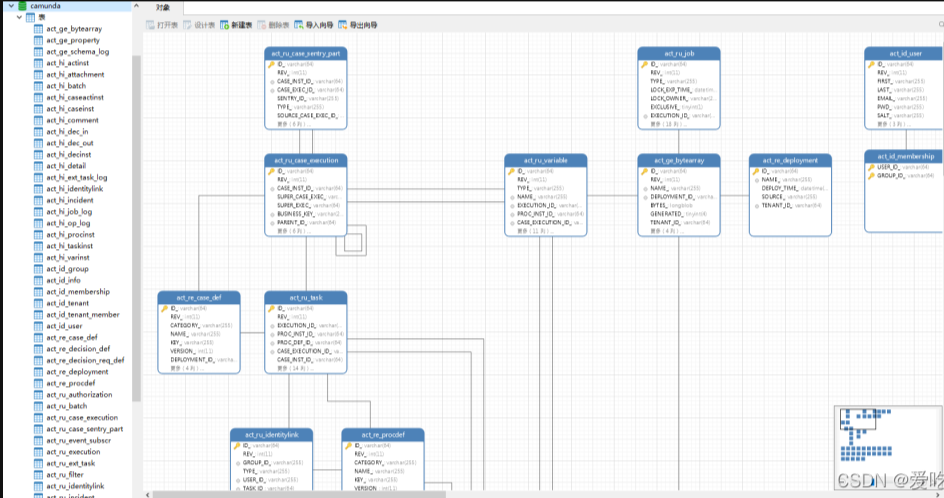944x498 pixels.
Task: Select table icon for act_ge_bytearray in tree
Action: [x=39, y=29]
